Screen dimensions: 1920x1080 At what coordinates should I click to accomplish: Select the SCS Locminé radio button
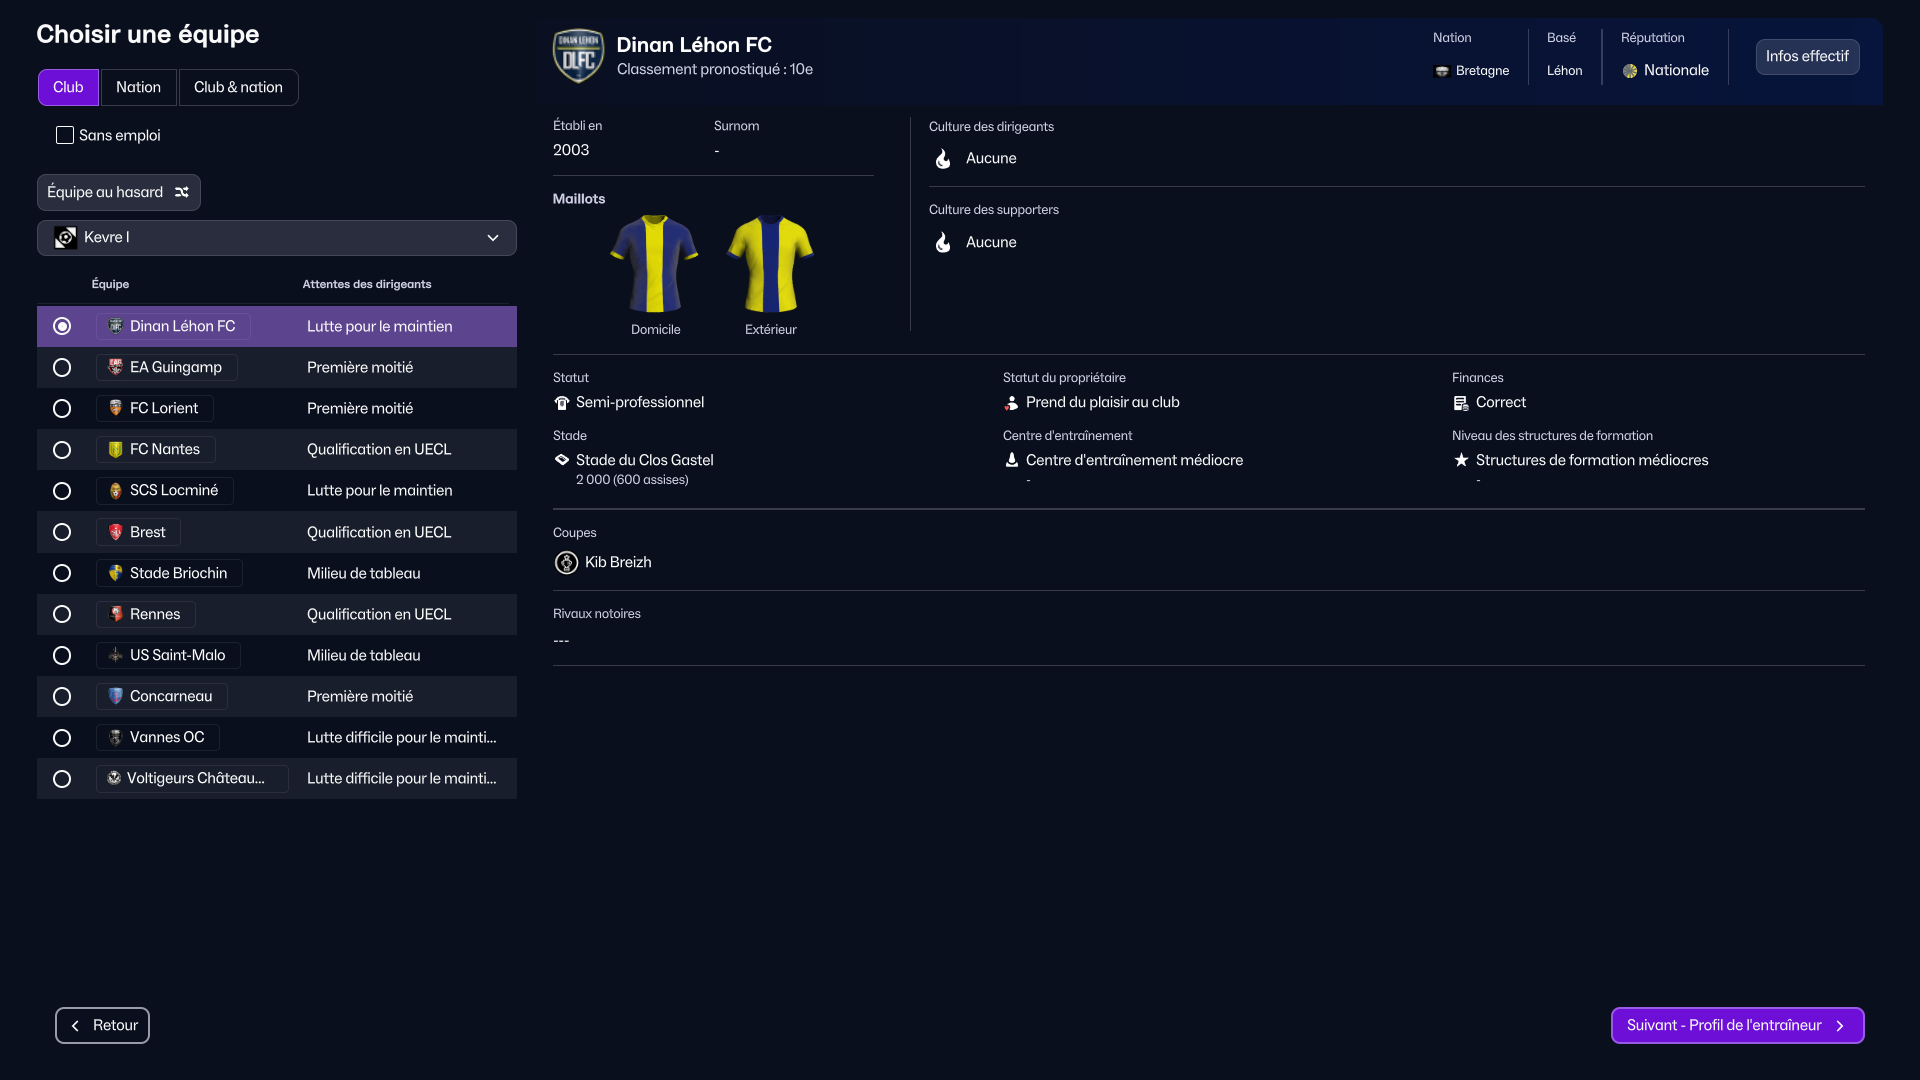(62, 491)
